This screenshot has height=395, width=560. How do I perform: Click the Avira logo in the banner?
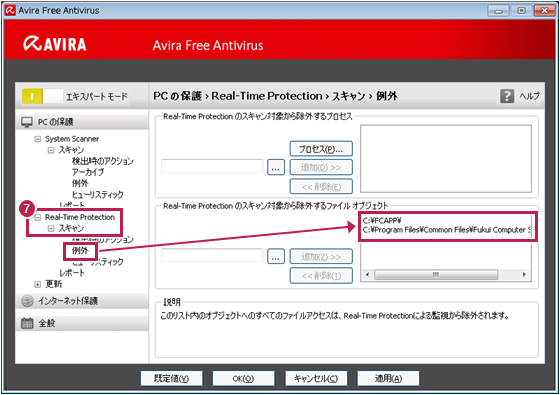click(x=55, y=44)
